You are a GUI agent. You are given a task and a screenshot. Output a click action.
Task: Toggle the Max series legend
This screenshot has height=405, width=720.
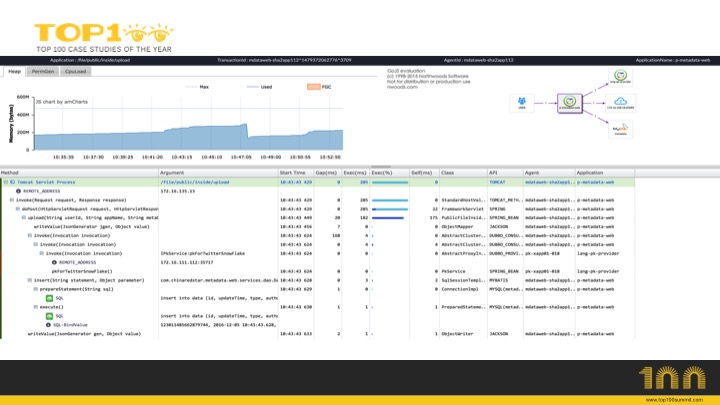[x=197, y=87]
